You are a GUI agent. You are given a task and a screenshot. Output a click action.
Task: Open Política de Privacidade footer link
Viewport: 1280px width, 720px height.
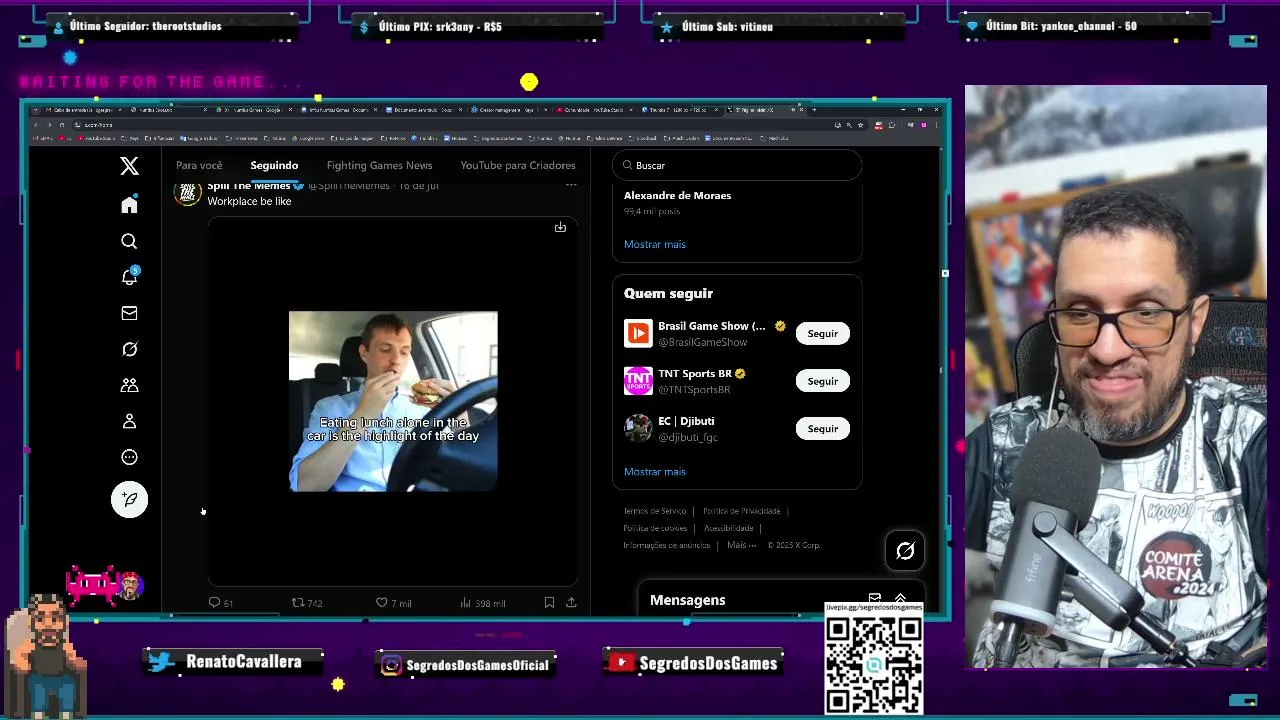741,511
